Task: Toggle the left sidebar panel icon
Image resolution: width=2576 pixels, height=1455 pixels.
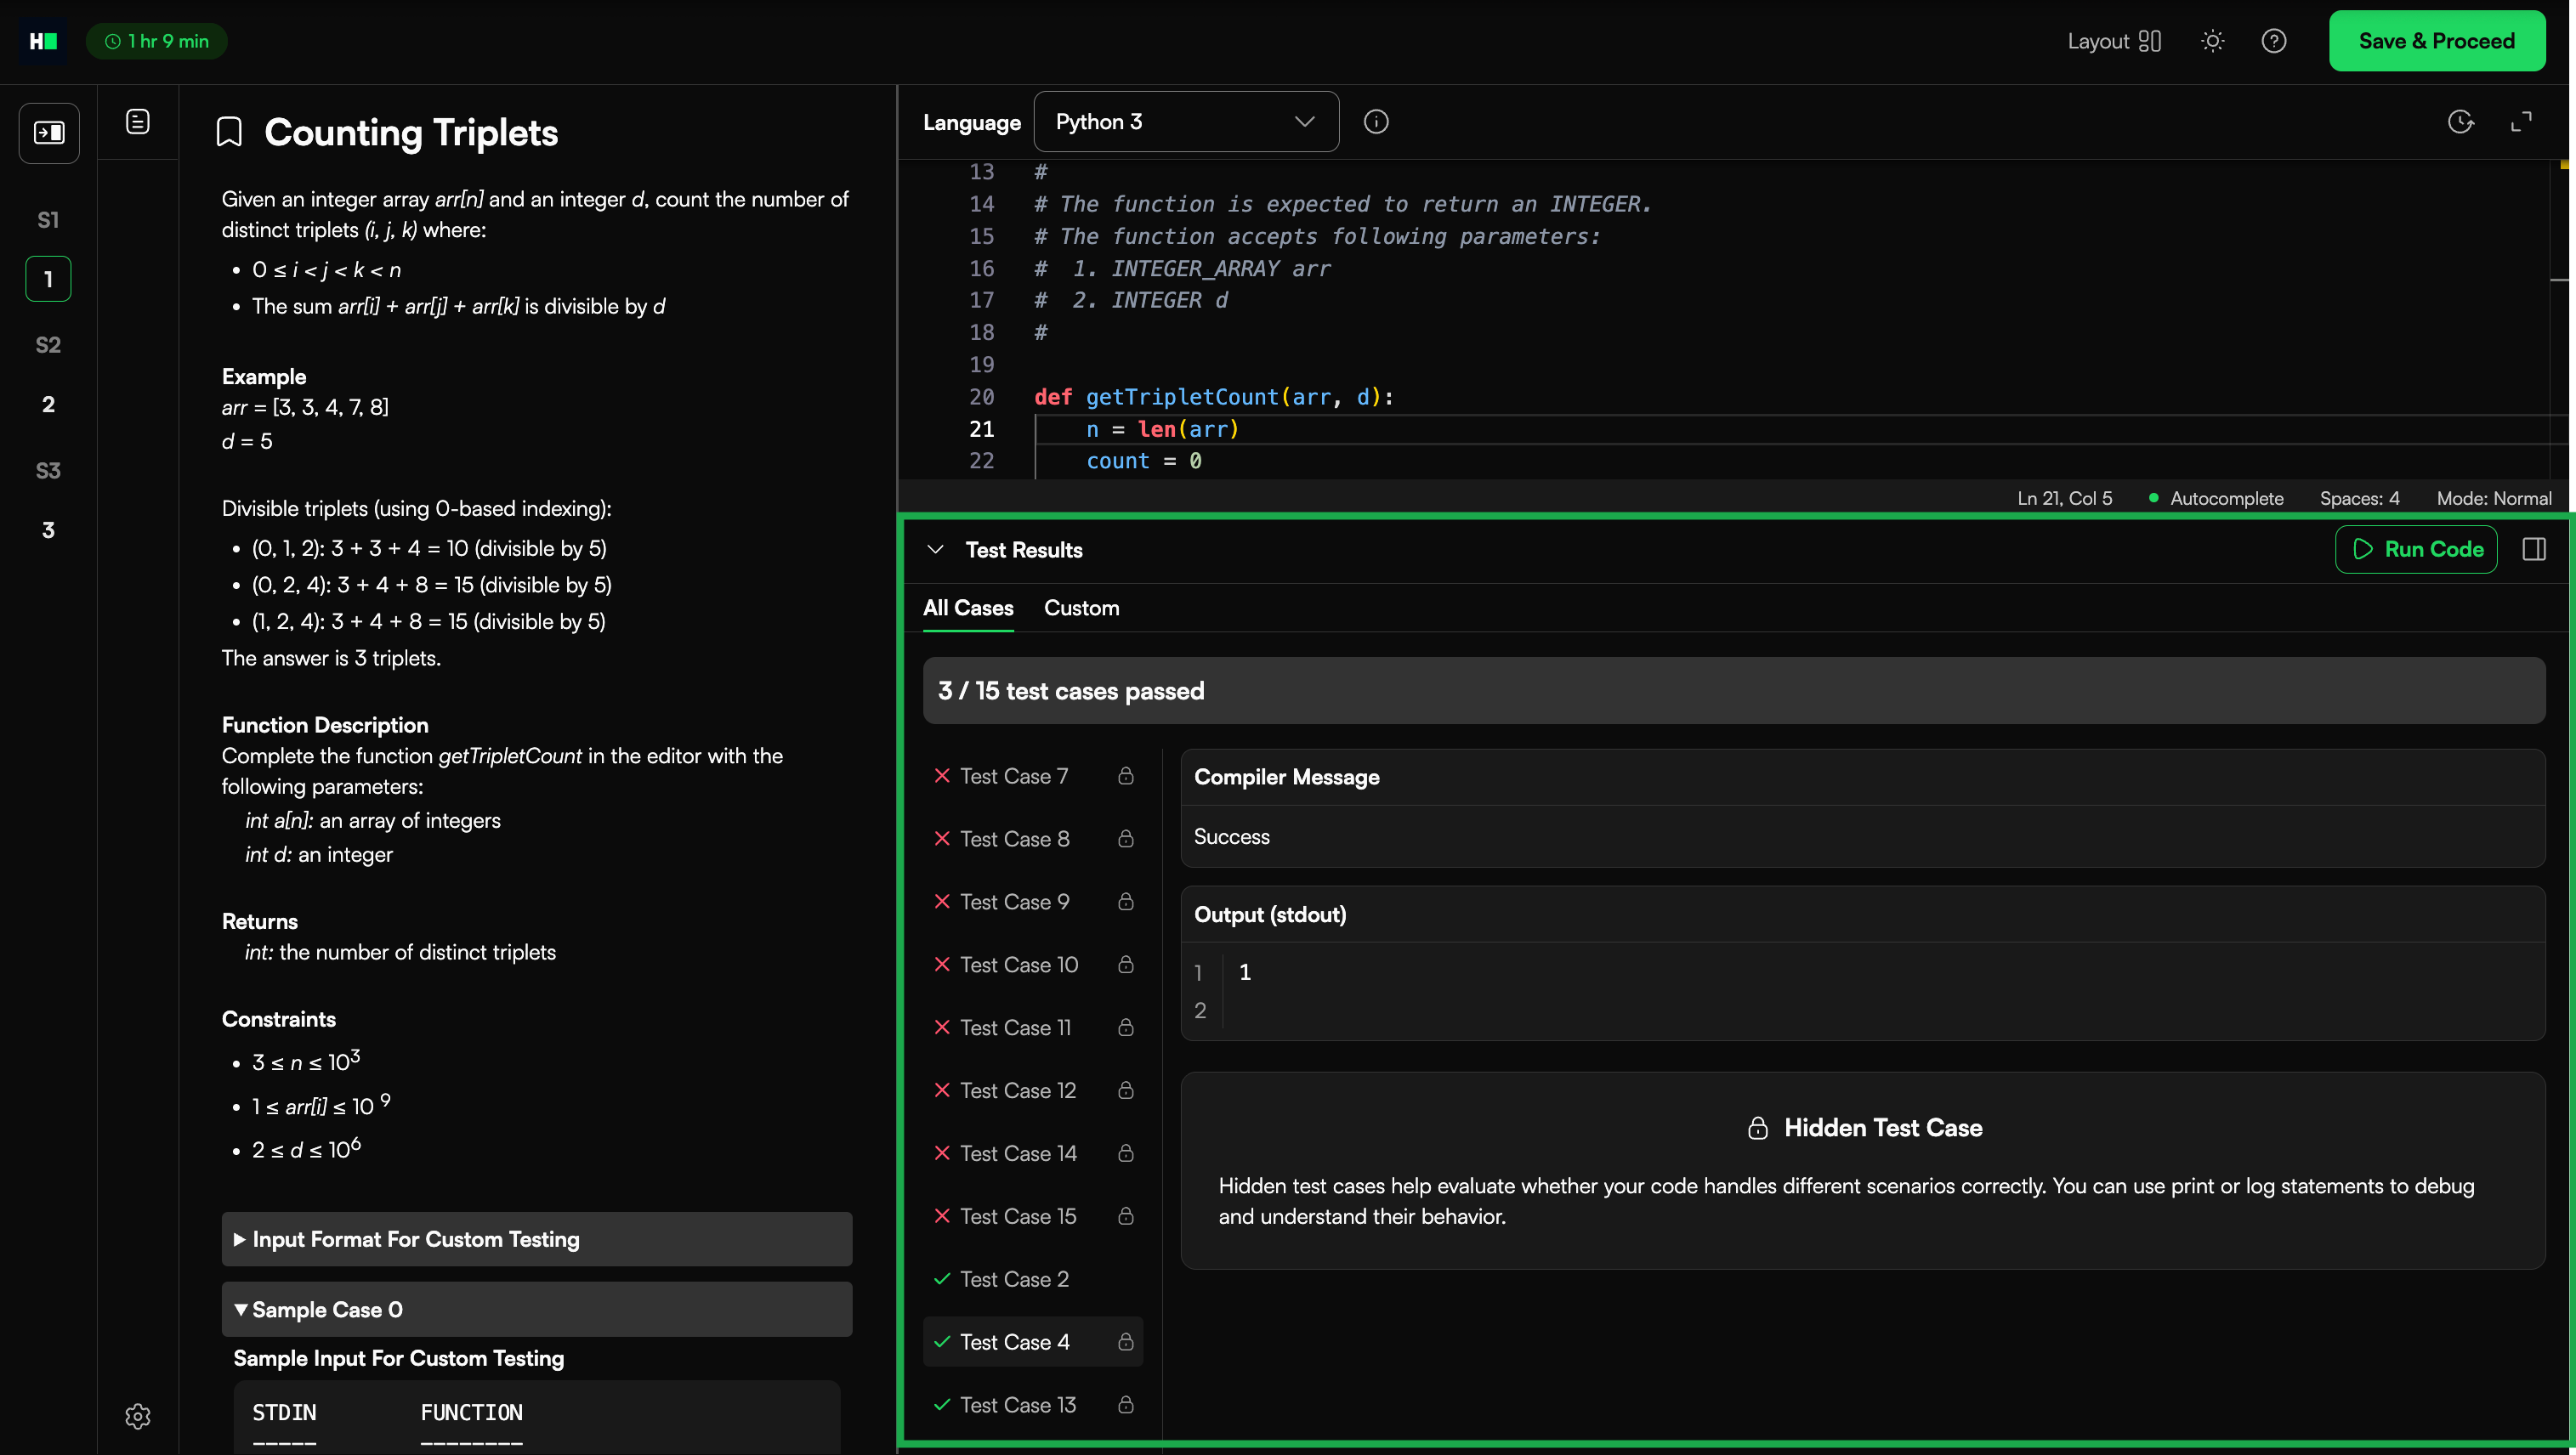Action: (49, 133)
